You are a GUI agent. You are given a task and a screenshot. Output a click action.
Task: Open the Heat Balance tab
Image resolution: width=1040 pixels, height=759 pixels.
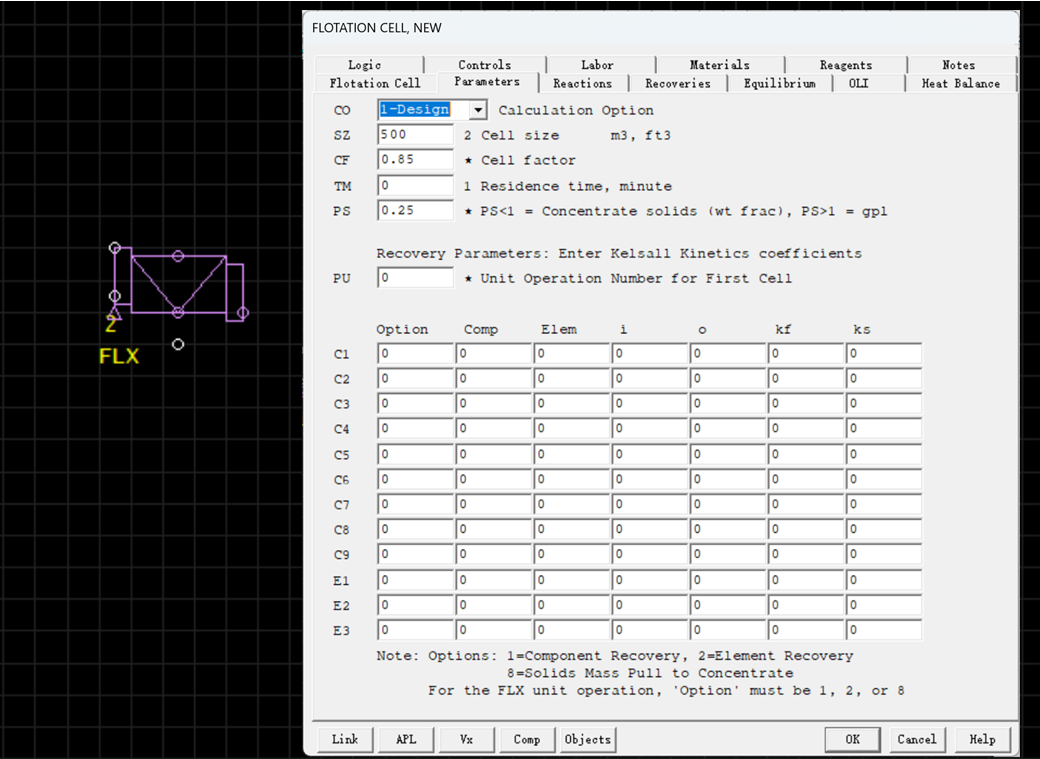tap(960, 83)
